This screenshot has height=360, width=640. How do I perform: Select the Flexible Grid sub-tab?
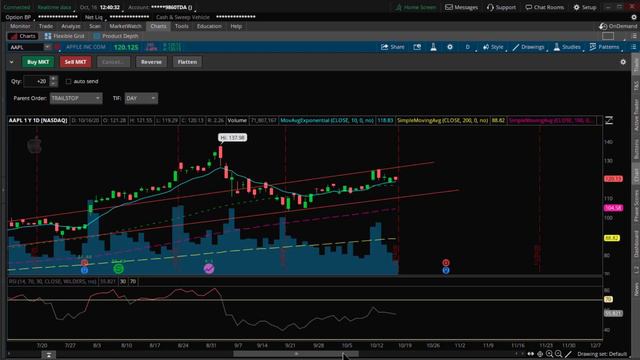[64, 36]
